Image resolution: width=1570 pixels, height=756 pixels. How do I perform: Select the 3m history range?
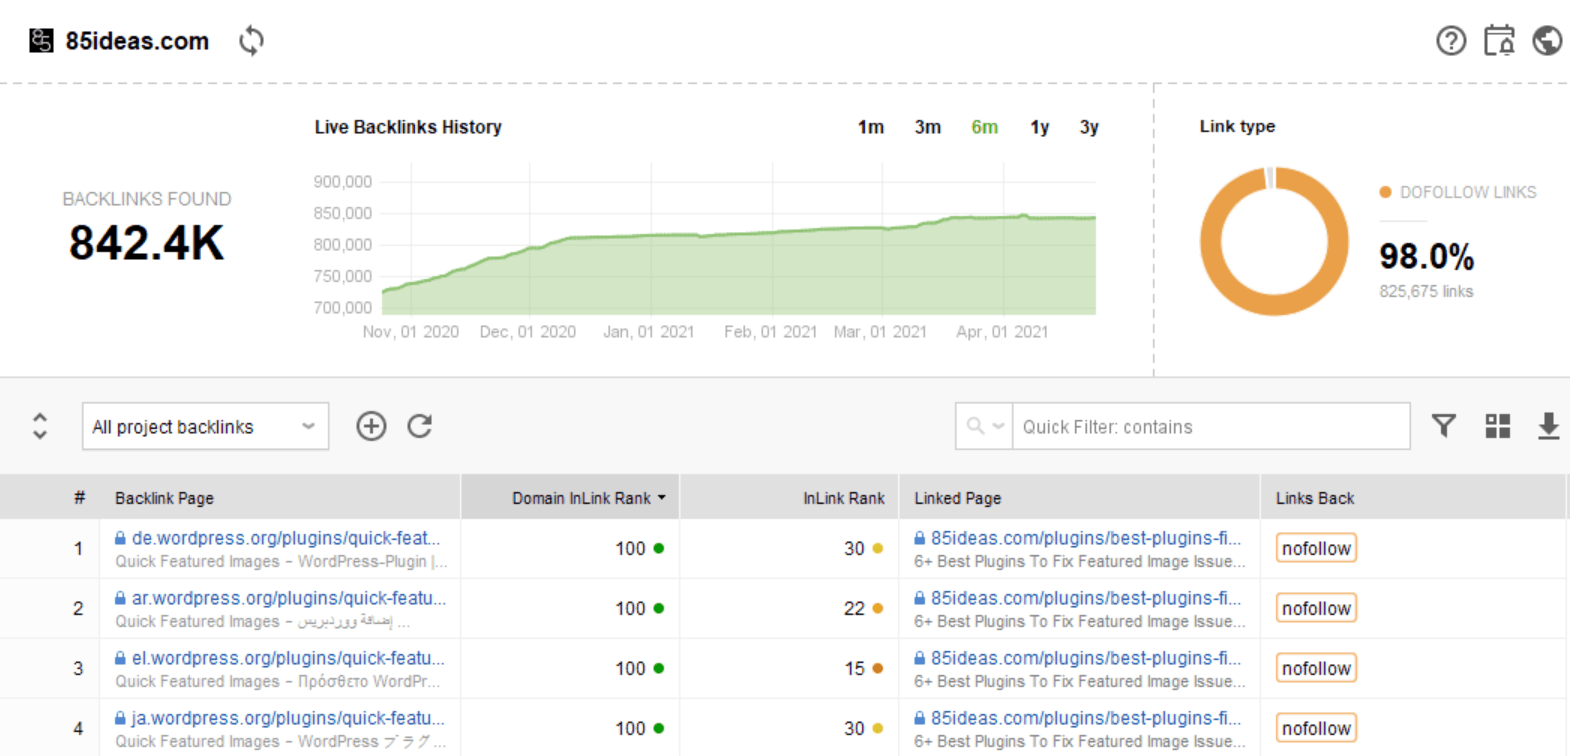(x=928, y=127)
